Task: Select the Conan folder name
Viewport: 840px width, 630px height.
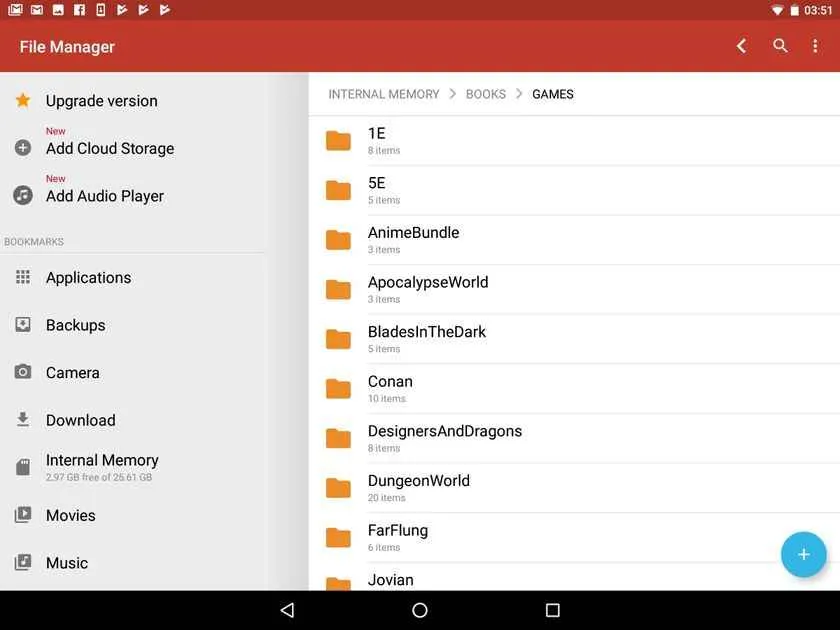Action: pos(390,381)
